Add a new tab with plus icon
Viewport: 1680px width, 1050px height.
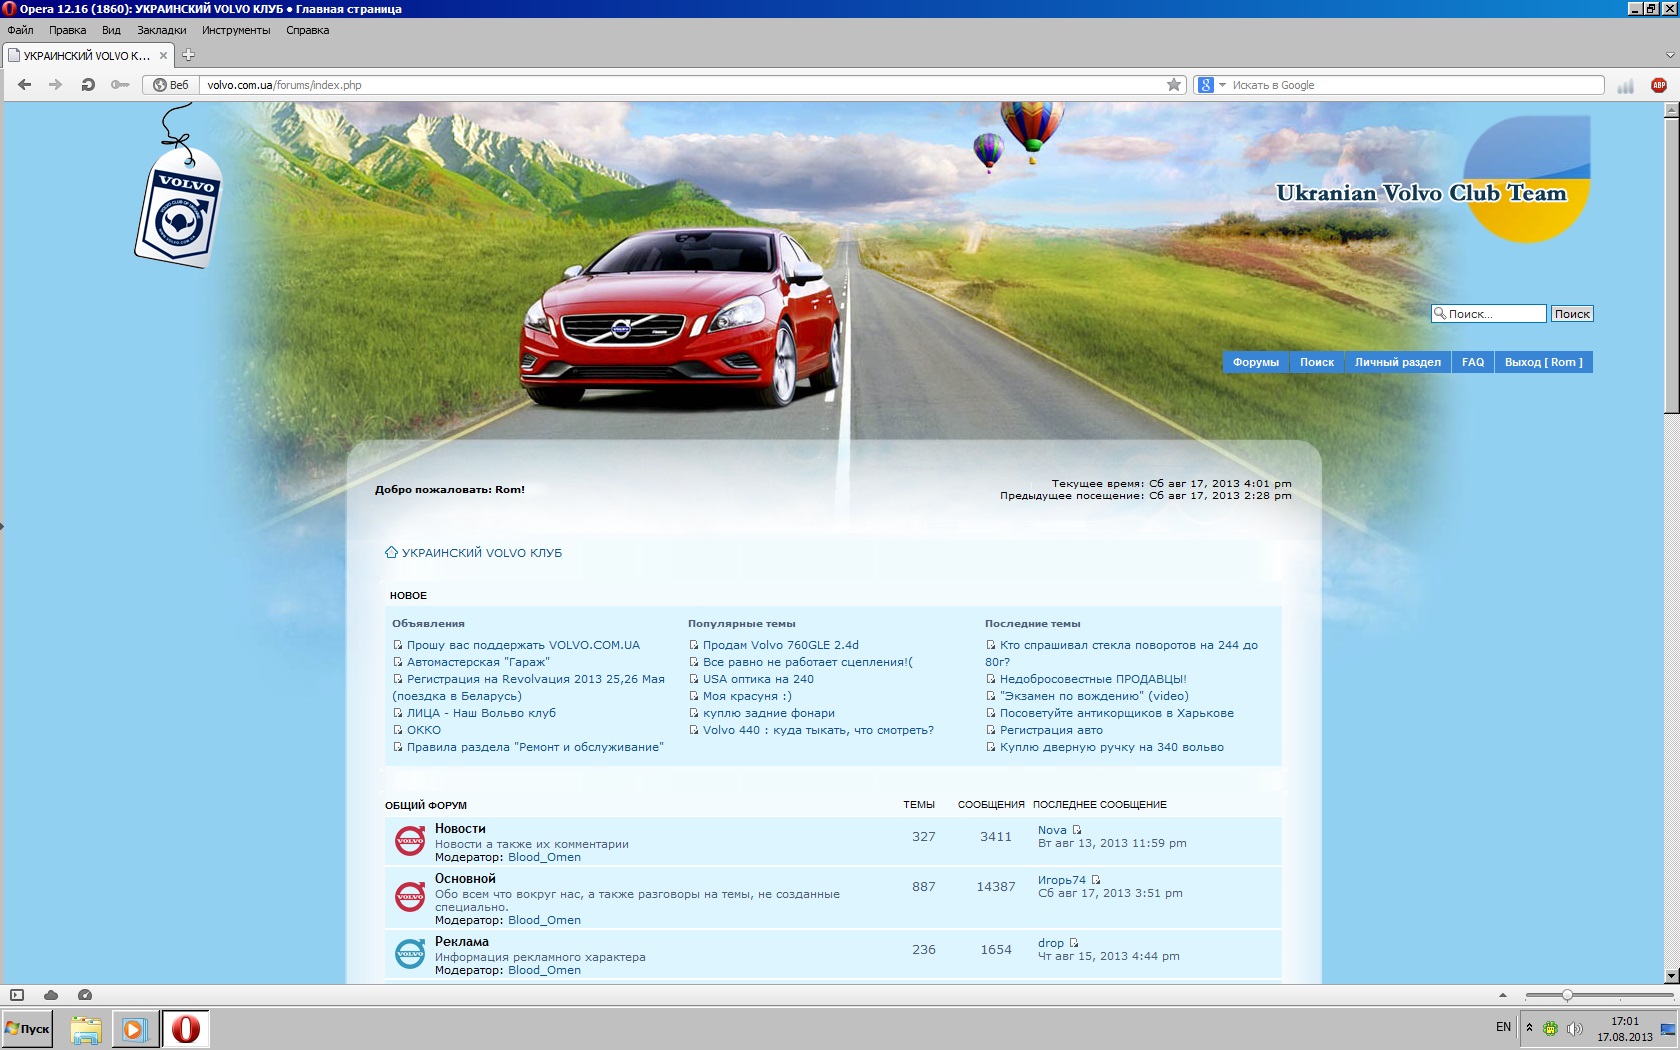(188, 55)
